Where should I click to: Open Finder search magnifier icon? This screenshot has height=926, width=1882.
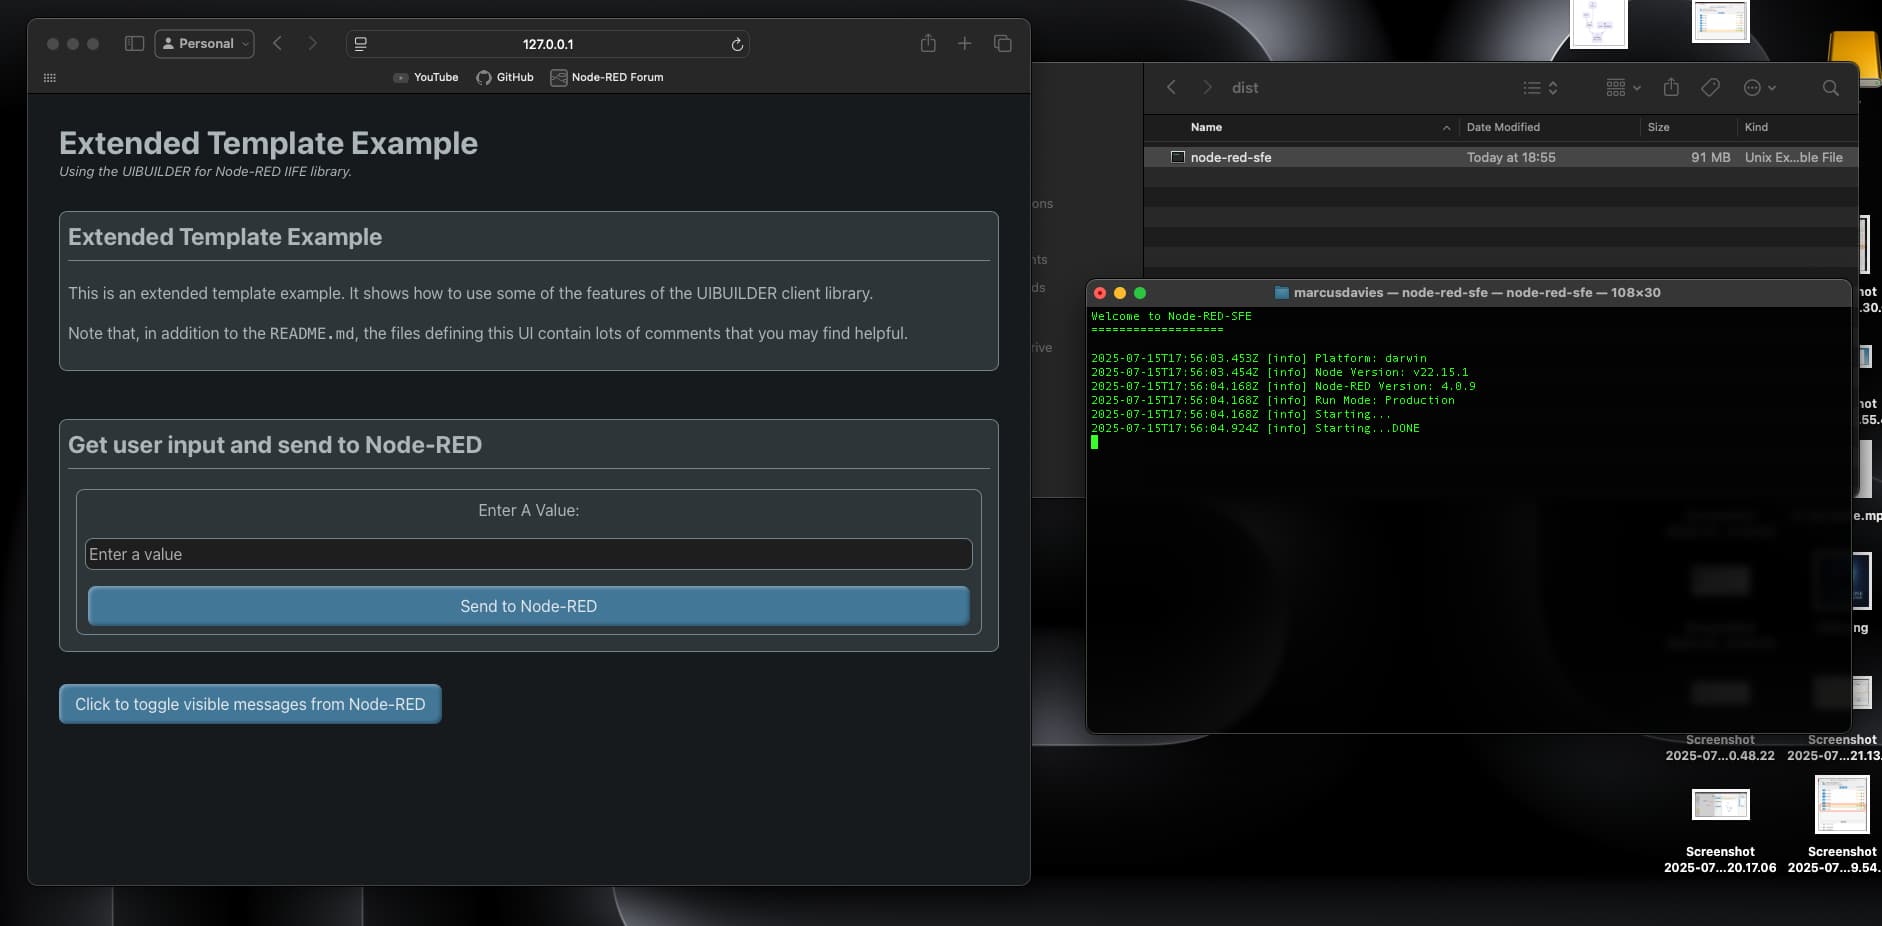click(x=1830, y=88)
